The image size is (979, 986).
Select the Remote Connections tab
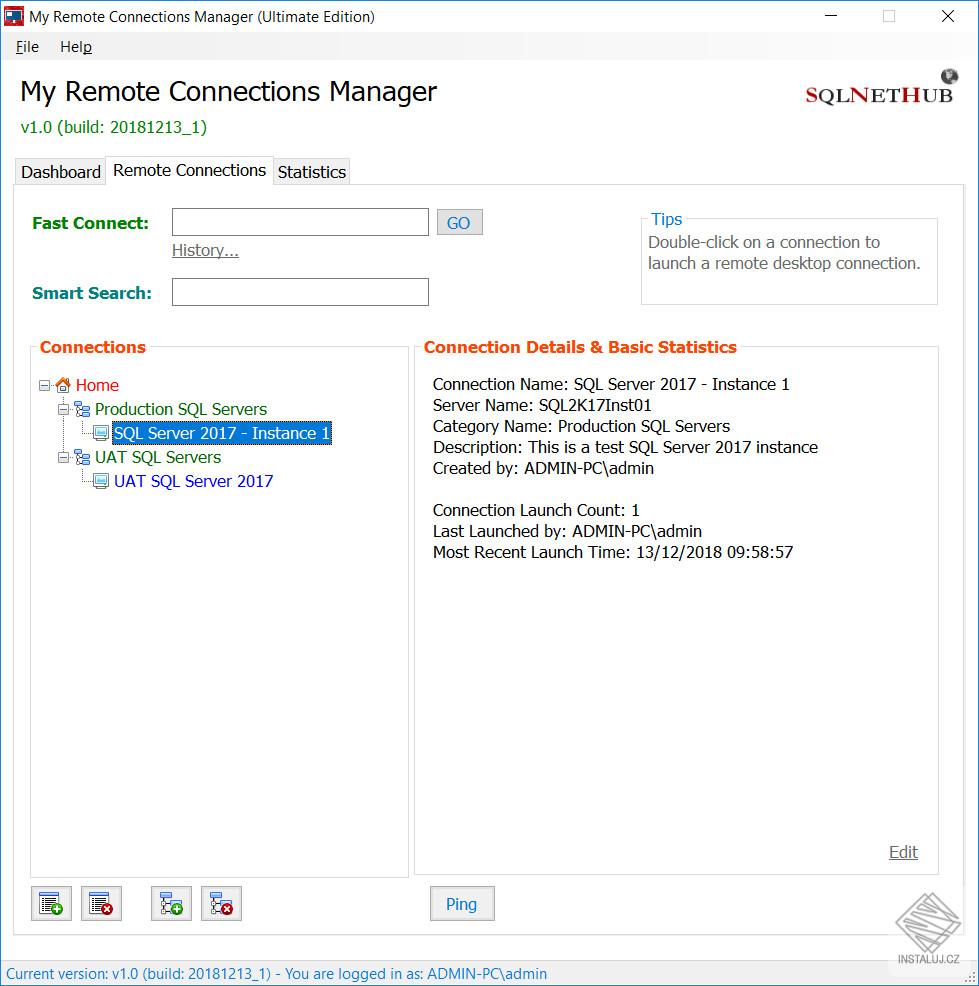point(189,170)
